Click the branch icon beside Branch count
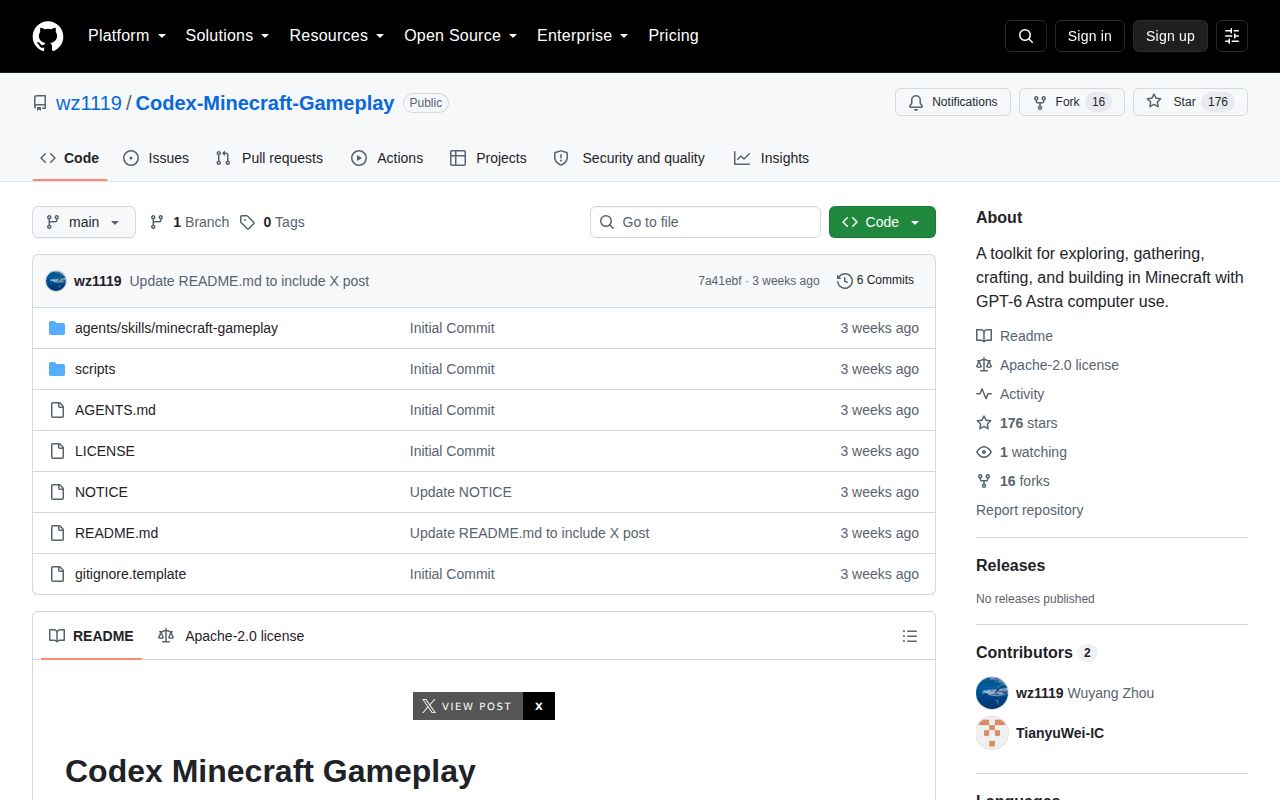 [x=157, y=222]
